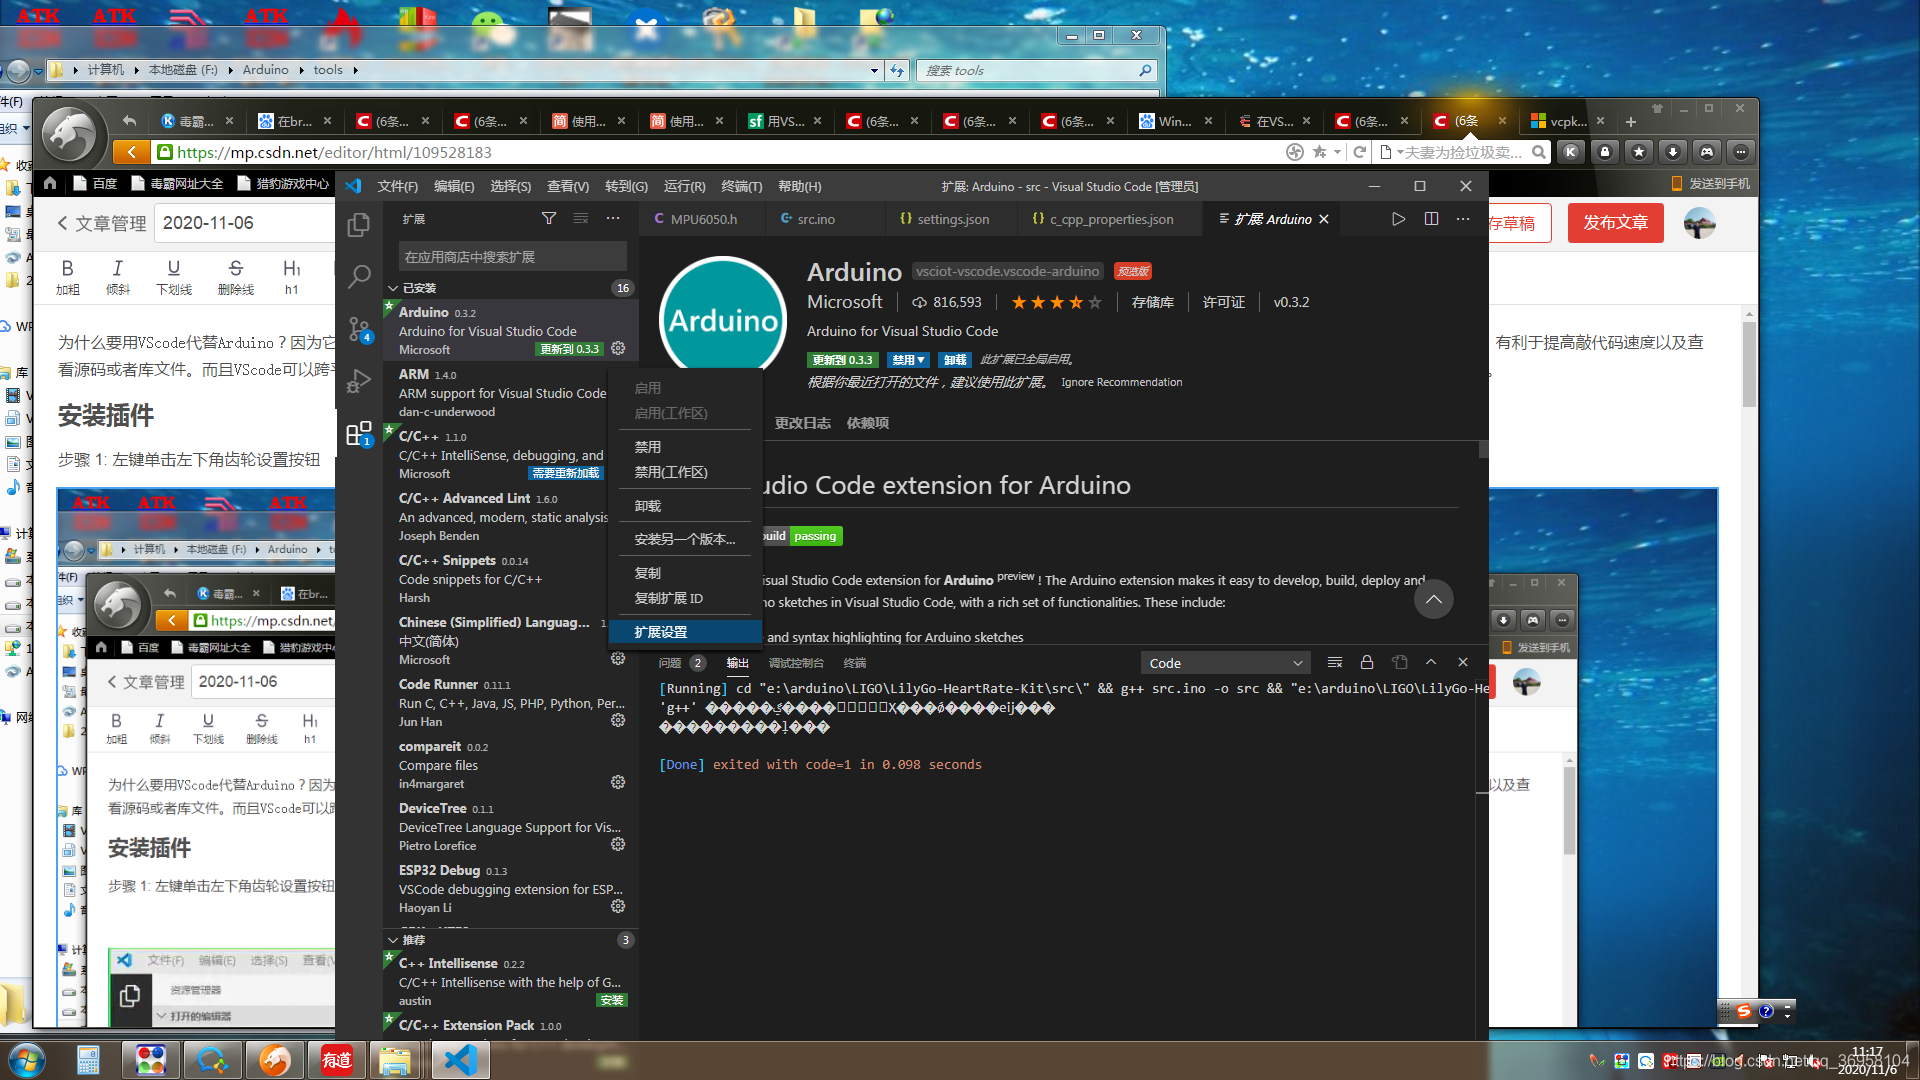Clear the Output panel content
Screen dimensions: 1920x1080
pyautogui.click(x=1335, y=662)
